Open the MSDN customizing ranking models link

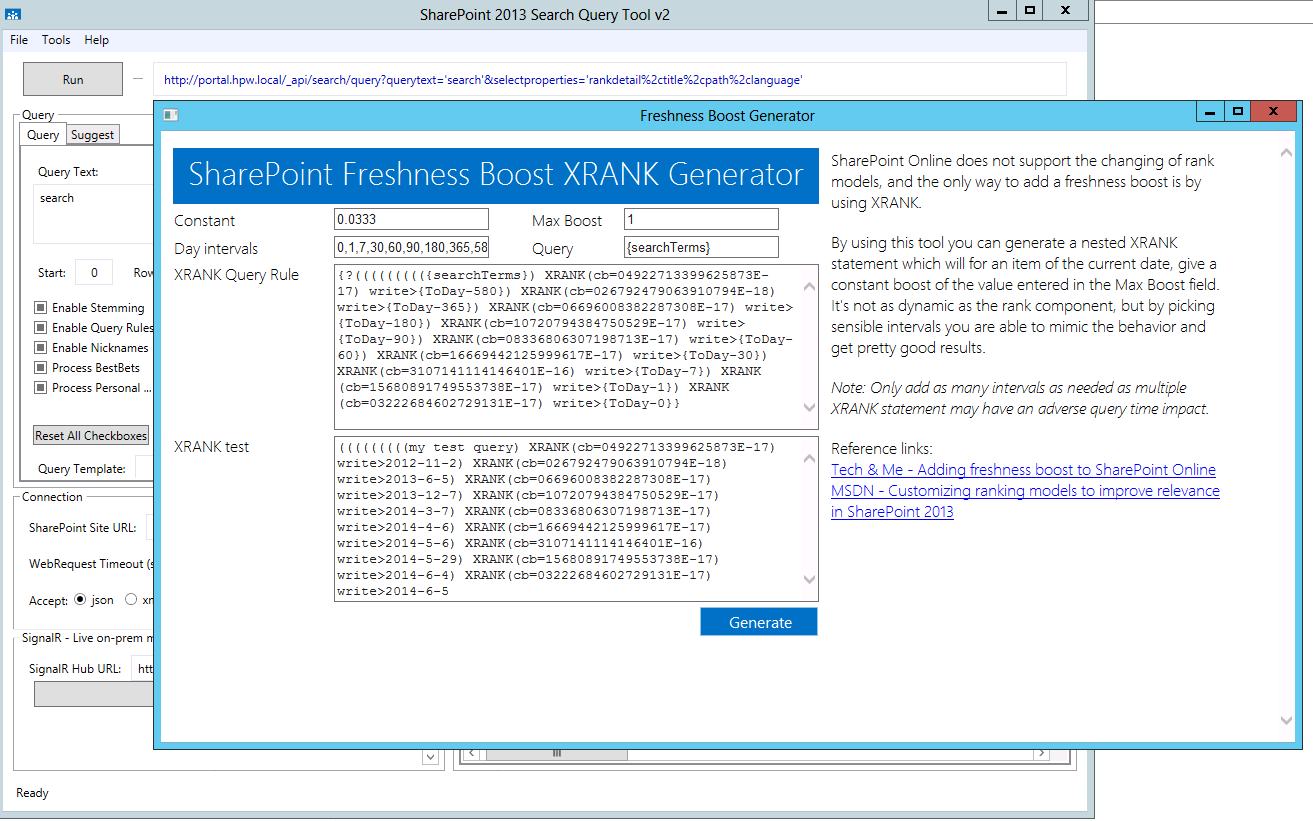tap(1025, 501)
